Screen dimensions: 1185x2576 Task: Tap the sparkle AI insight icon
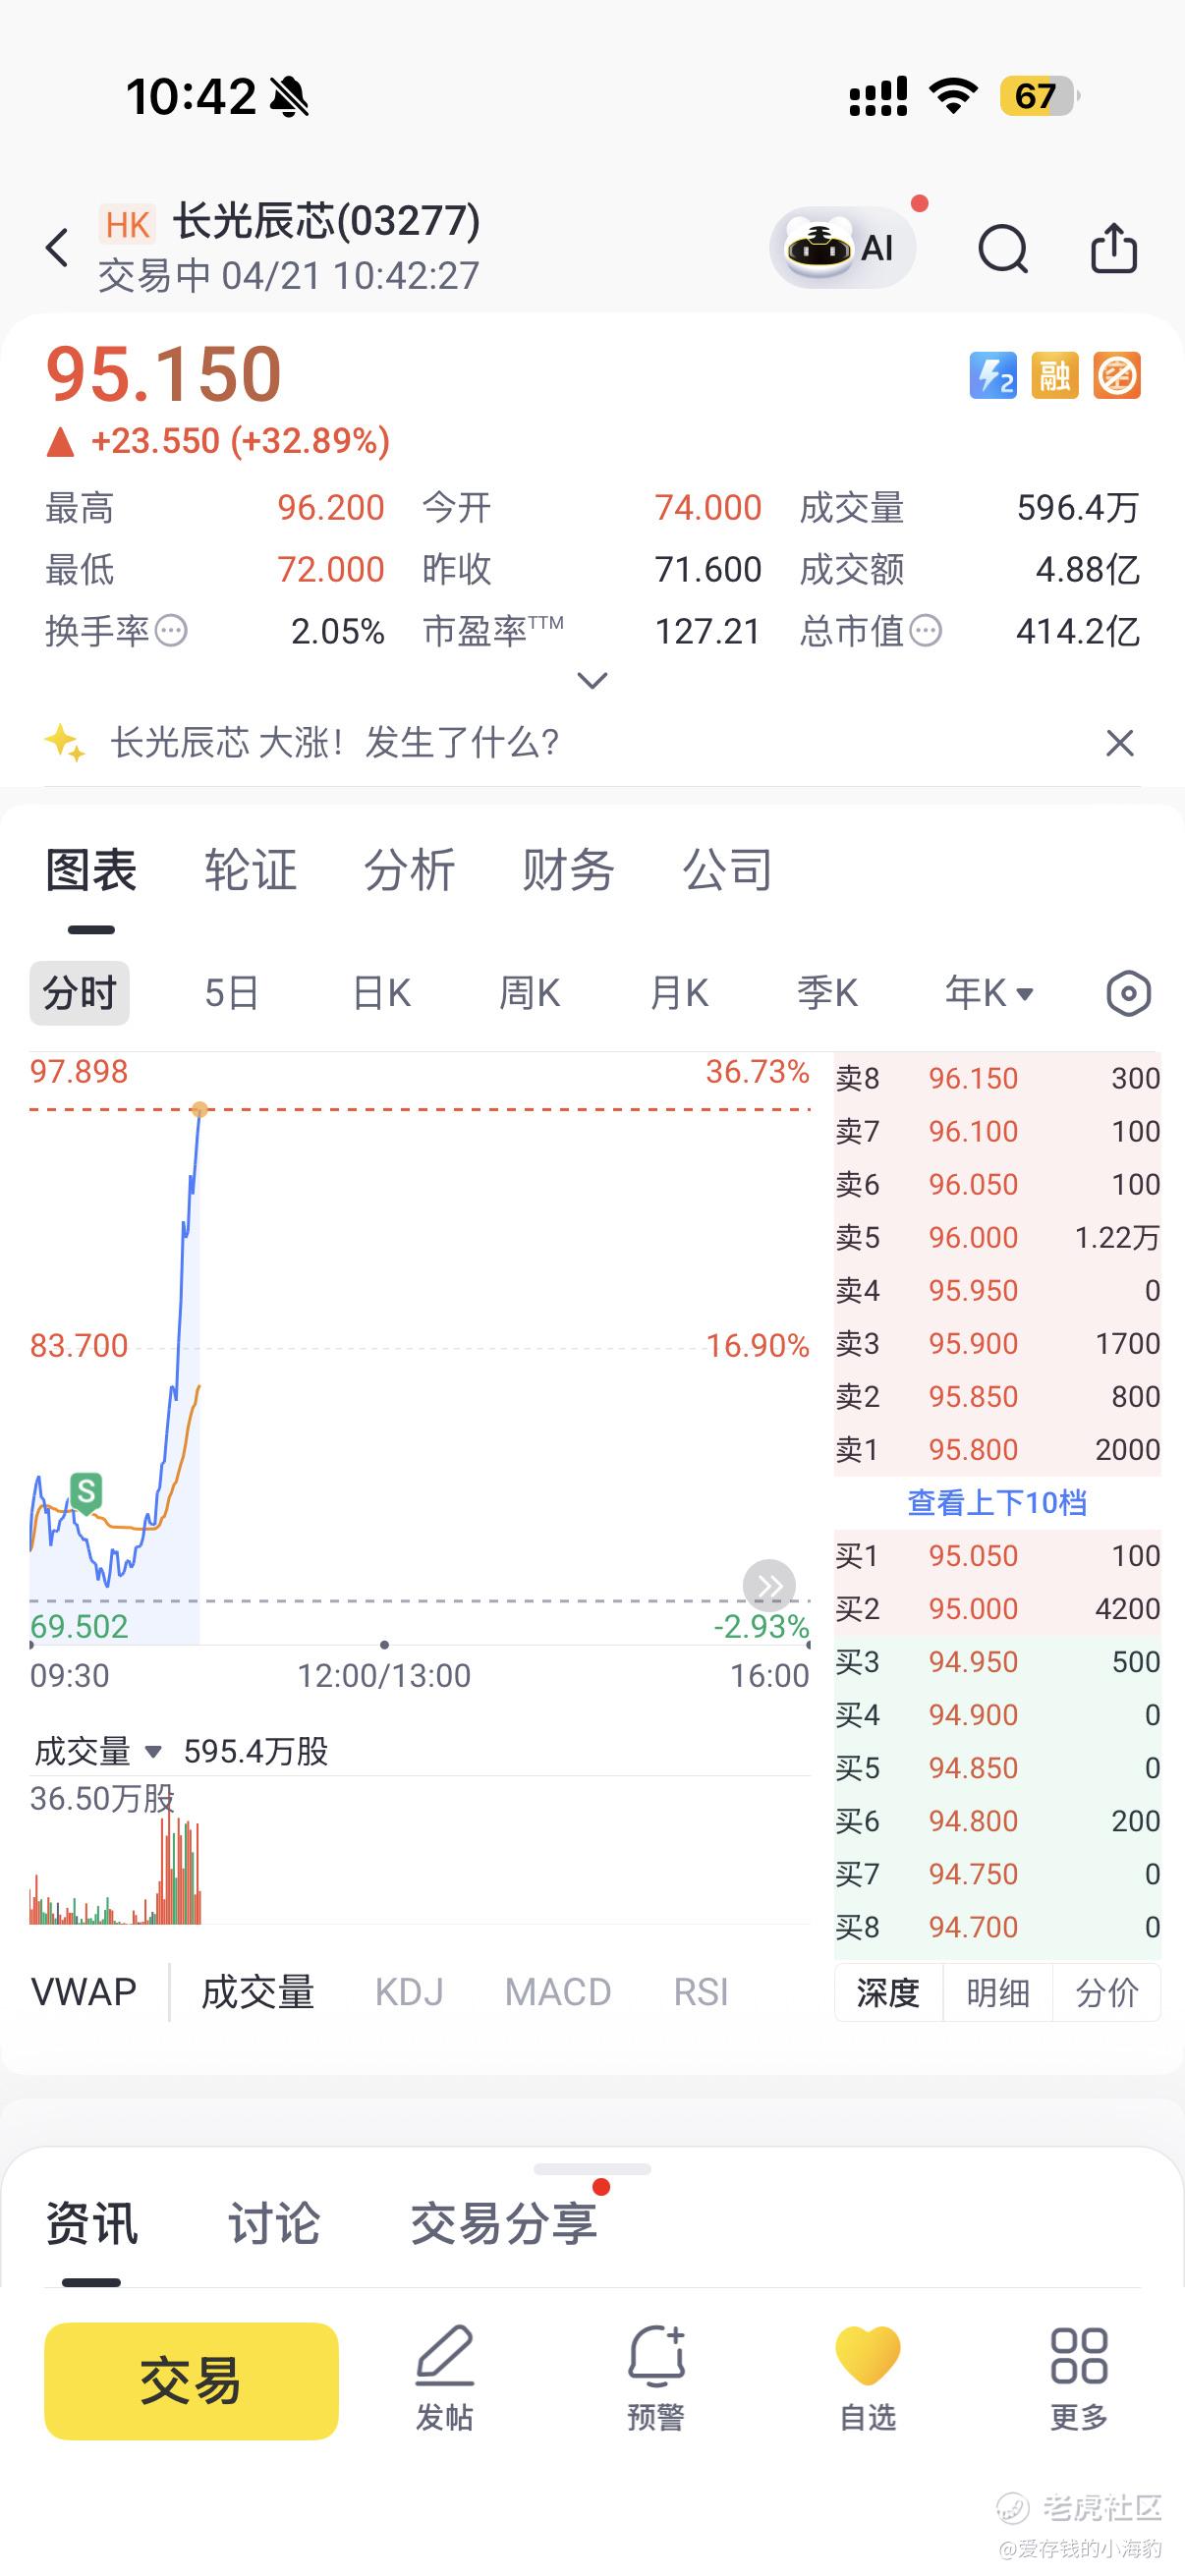65,742
